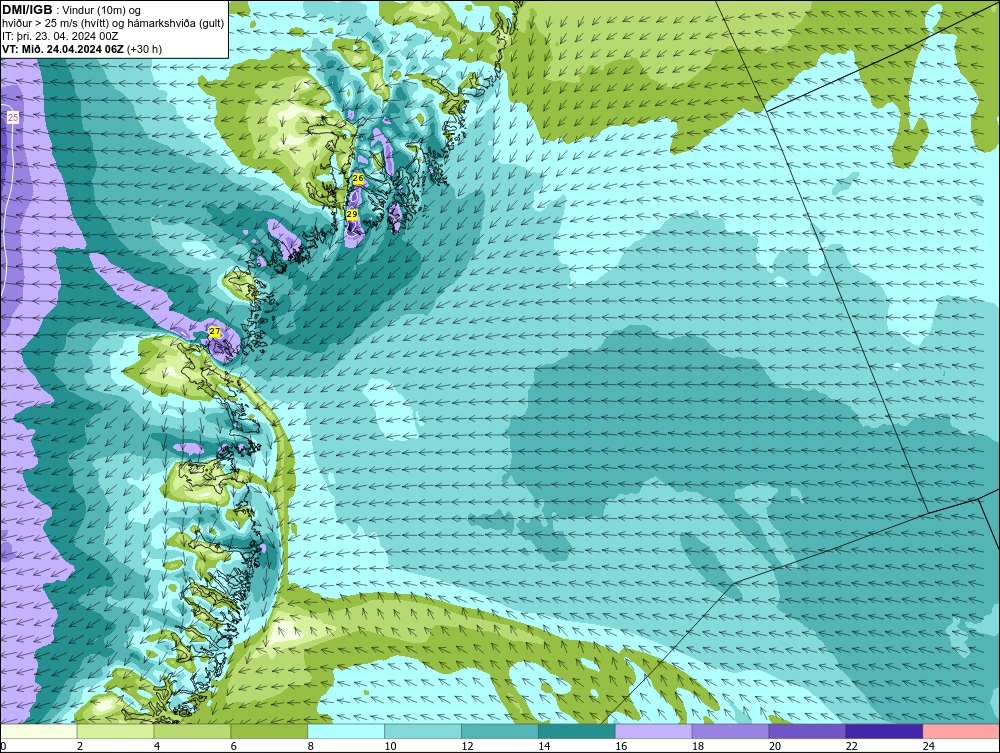
Task: Select the 14–16 m/s dark teal swatch
Action: pos(577,731)
